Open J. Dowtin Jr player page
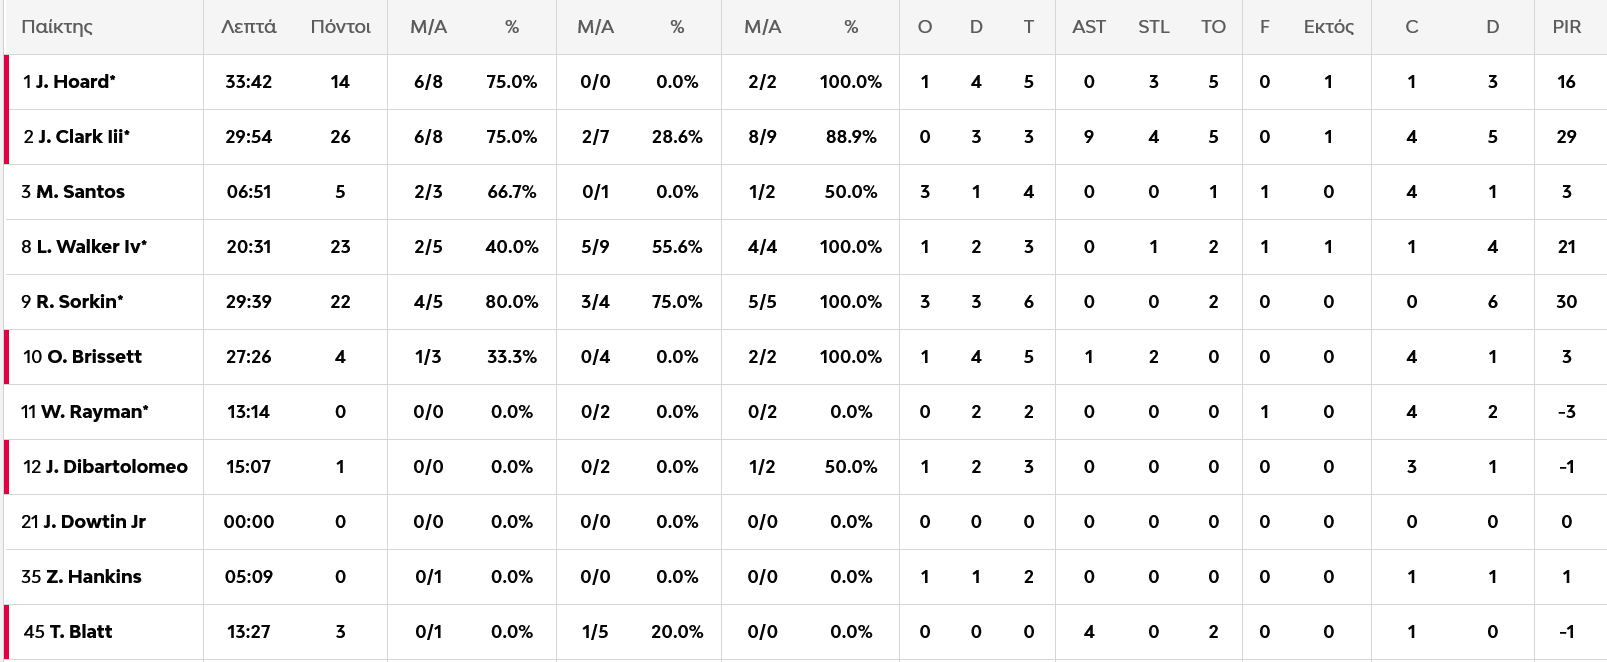Screen dimensions: 1607x662 [94, 522]
